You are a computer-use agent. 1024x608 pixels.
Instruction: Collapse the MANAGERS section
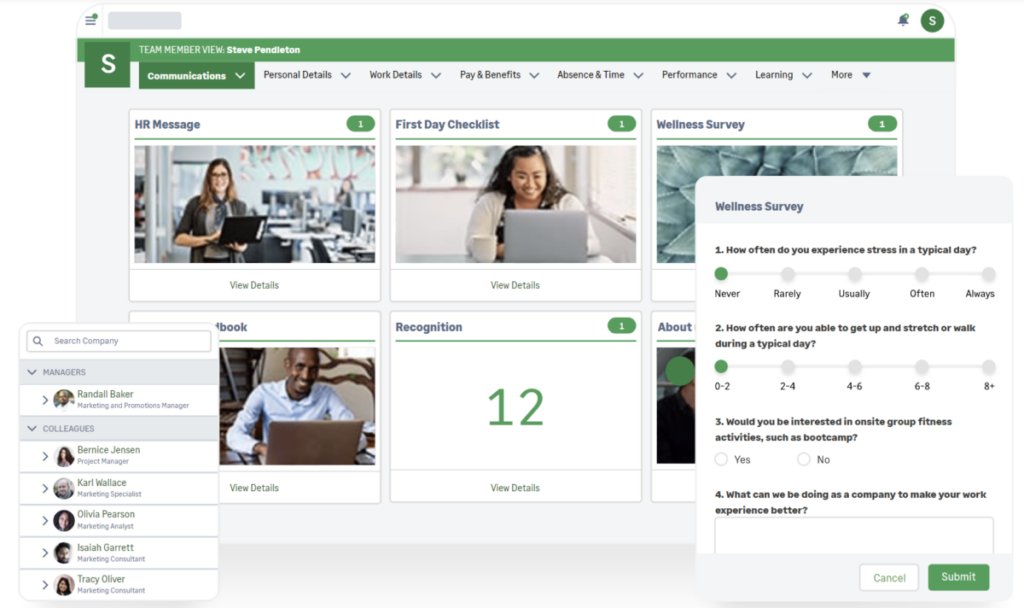click(31, 372)
